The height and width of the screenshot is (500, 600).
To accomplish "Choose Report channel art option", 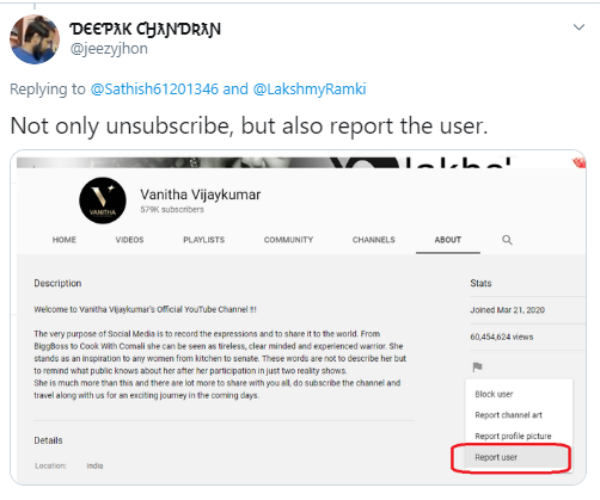I will pyautogui.click(x=509, y=415).
